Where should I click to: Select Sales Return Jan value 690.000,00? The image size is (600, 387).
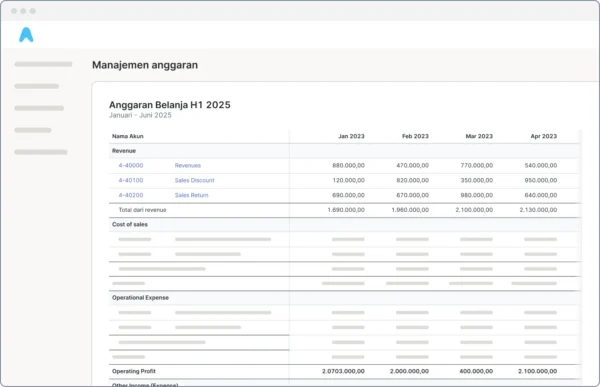(348, 195)
